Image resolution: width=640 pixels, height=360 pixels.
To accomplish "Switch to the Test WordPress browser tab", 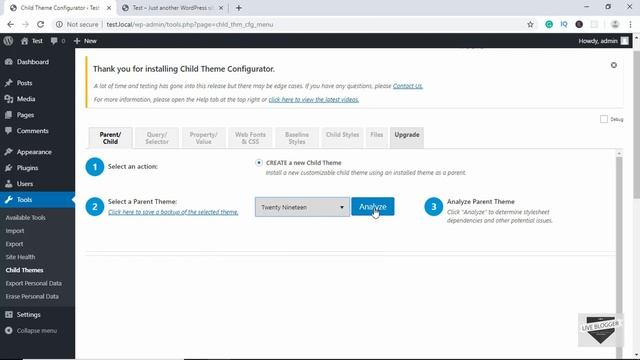I will 173,8.
